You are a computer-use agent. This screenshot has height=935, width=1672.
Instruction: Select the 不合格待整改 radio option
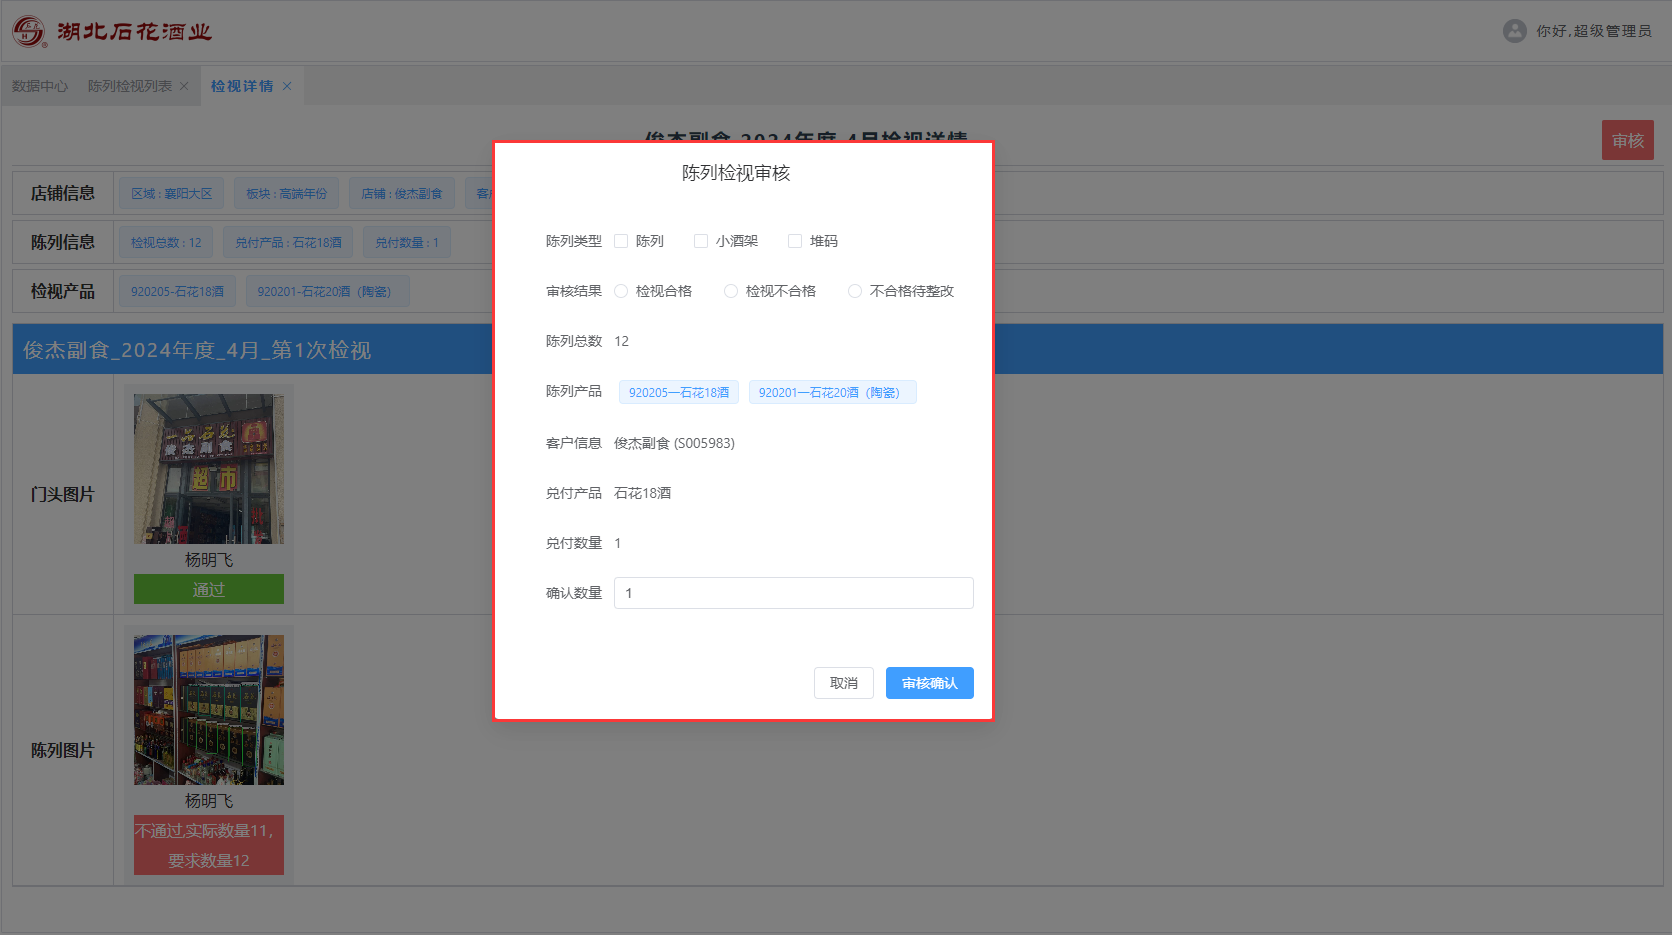(855, 291)
